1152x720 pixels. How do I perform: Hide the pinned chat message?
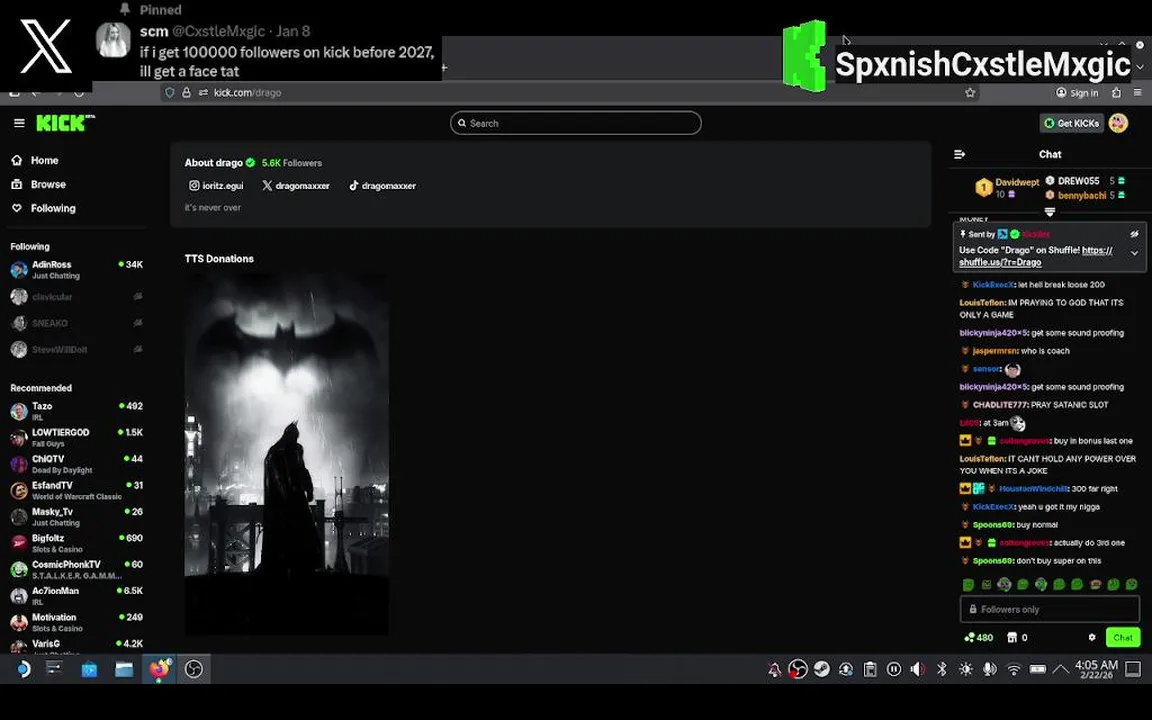(x=1134, y=234)
